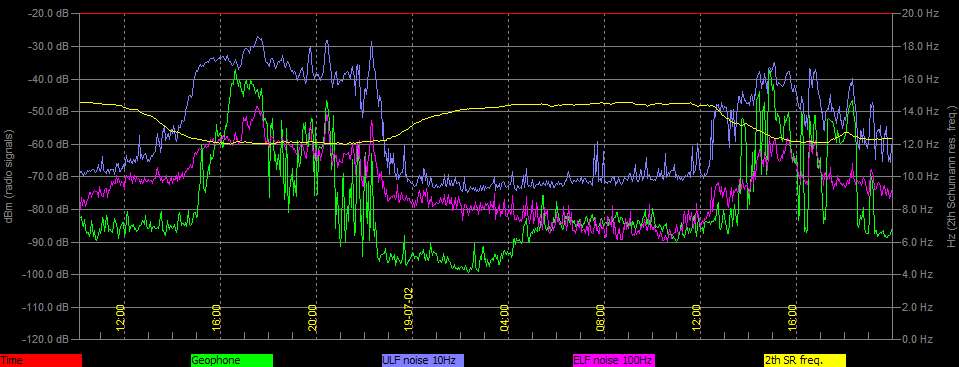Screen dimensions: 959x367
Task: Click the ULF noise 10Hz legend swatch
Action: tap(423, 360)
